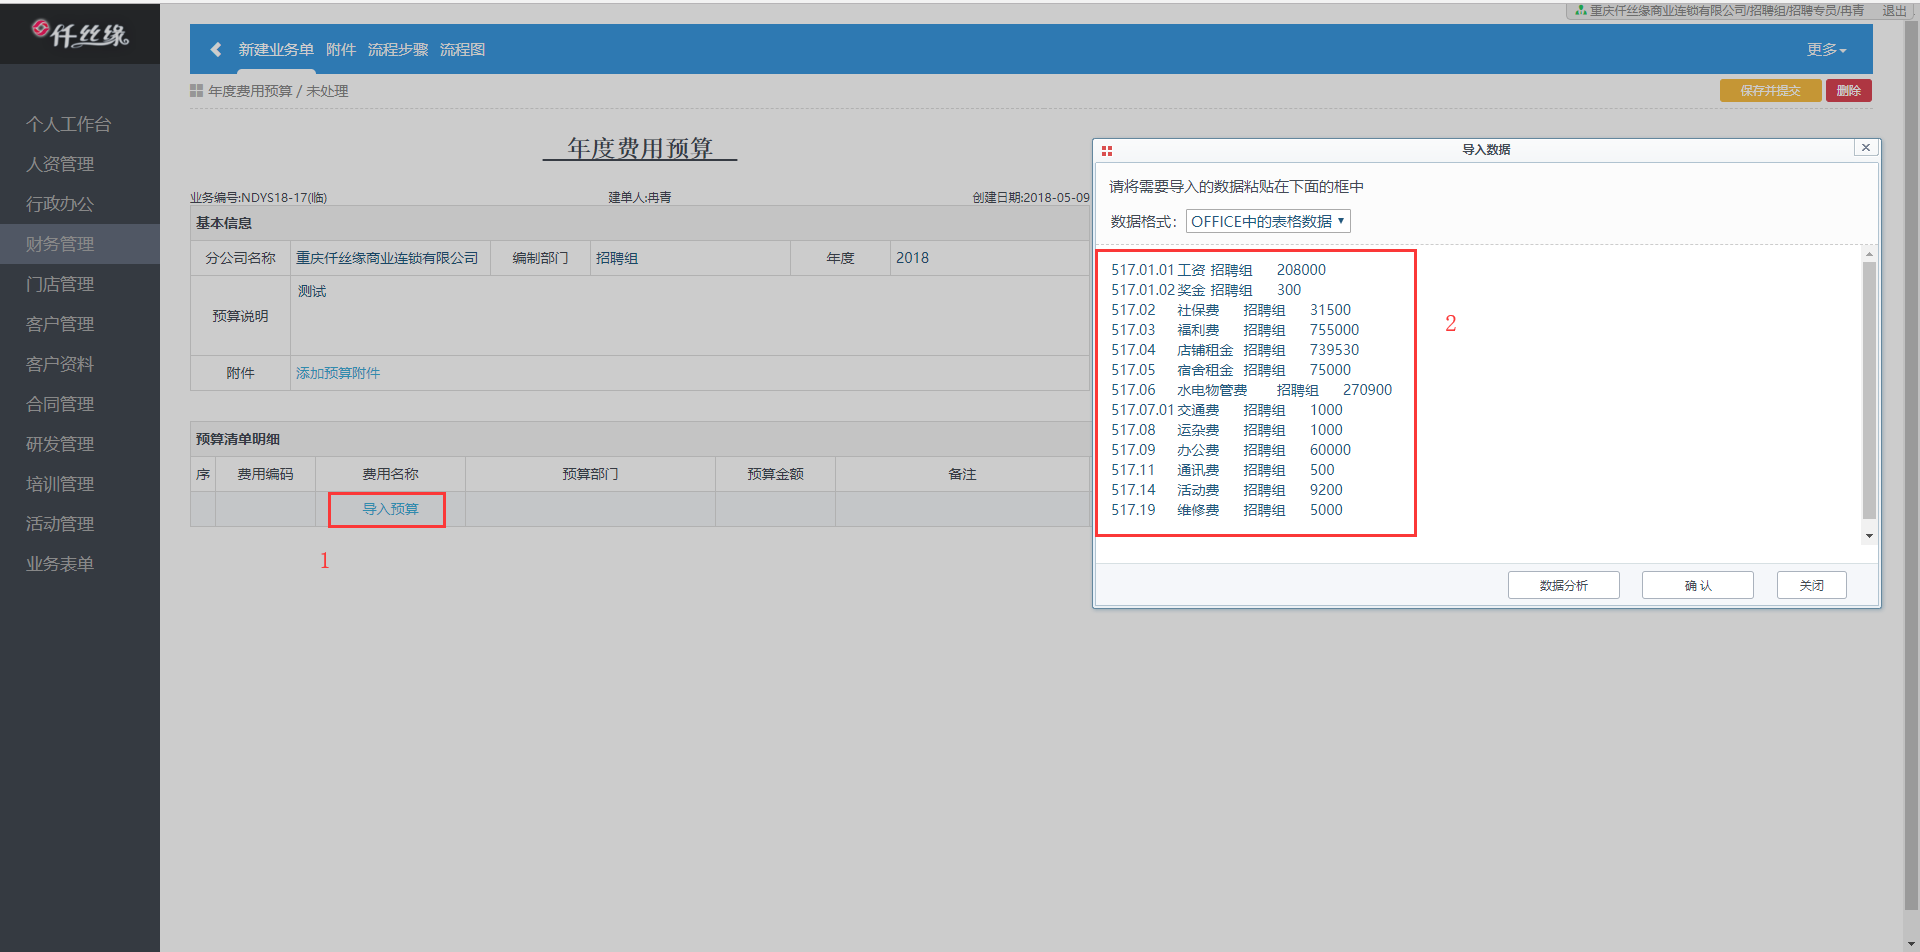Open 财务管理 in the sidebar
The height and width of the screenshot is (952, 1920).
point(60,244)
